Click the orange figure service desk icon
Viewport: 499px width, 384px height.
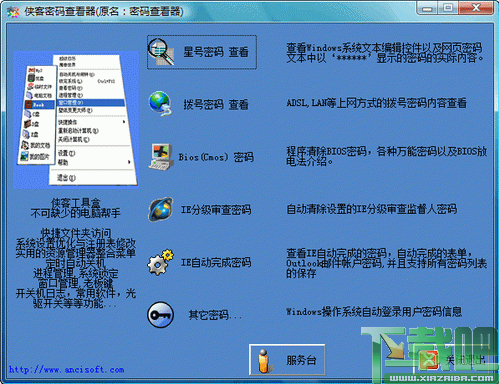[264, 361]
